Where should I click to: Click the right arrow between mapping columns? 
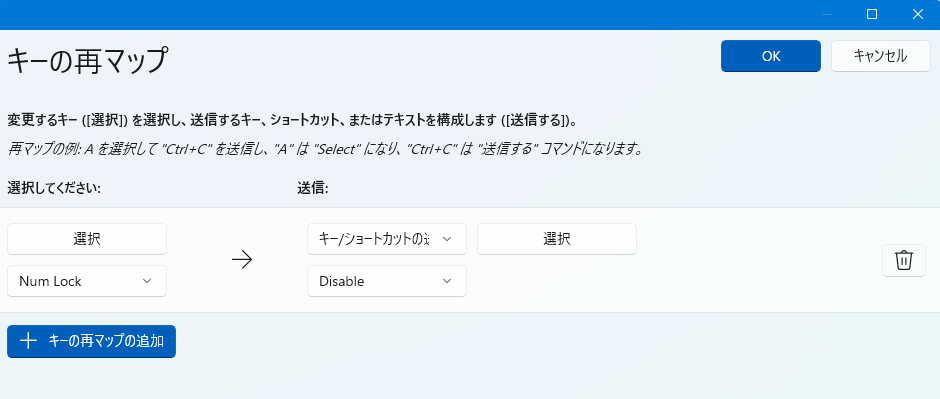tap(242, 260)
